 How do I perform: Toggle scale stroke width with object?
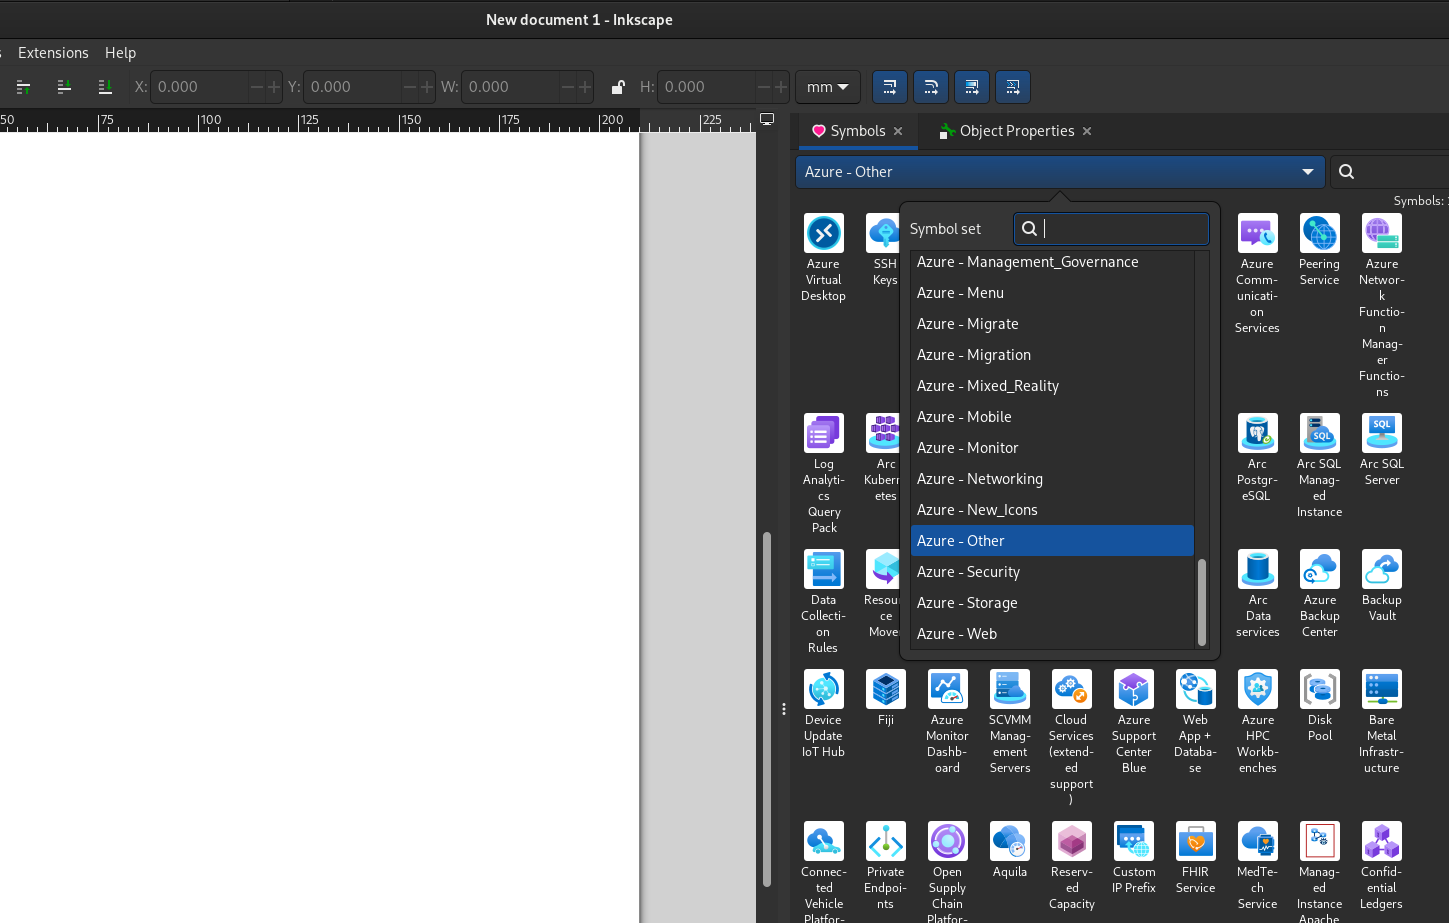(890, 87)
